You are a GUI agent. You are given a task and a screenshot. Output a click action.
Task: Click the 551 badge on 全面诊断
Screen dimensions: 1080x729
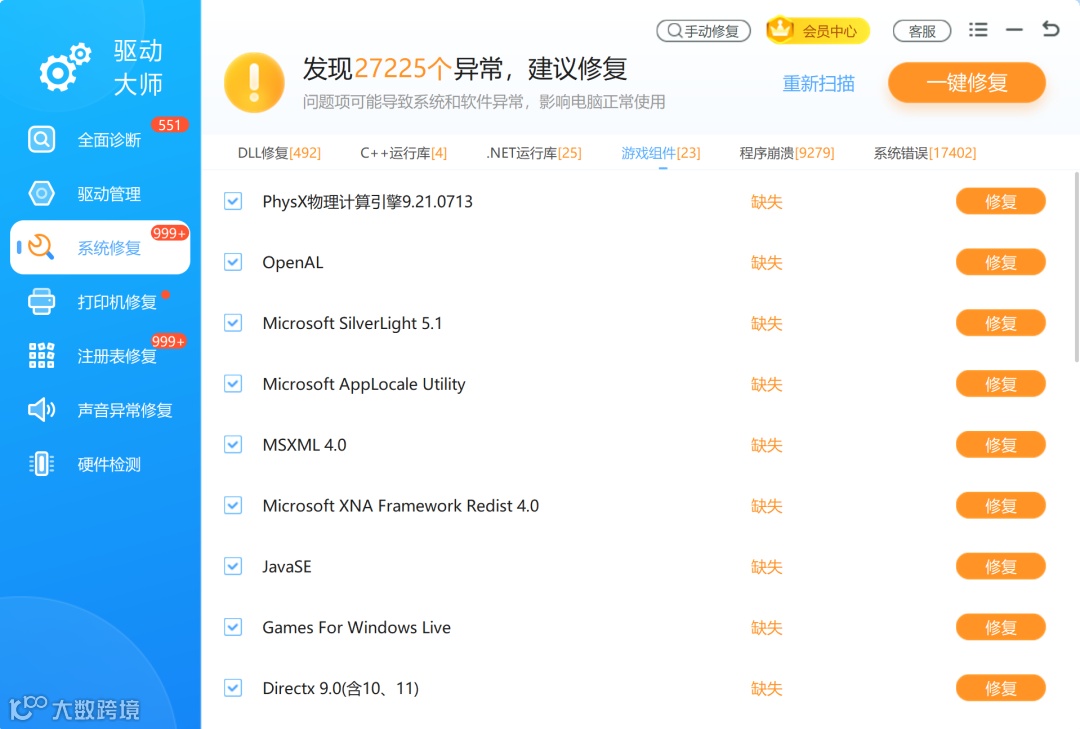[169, 125]
